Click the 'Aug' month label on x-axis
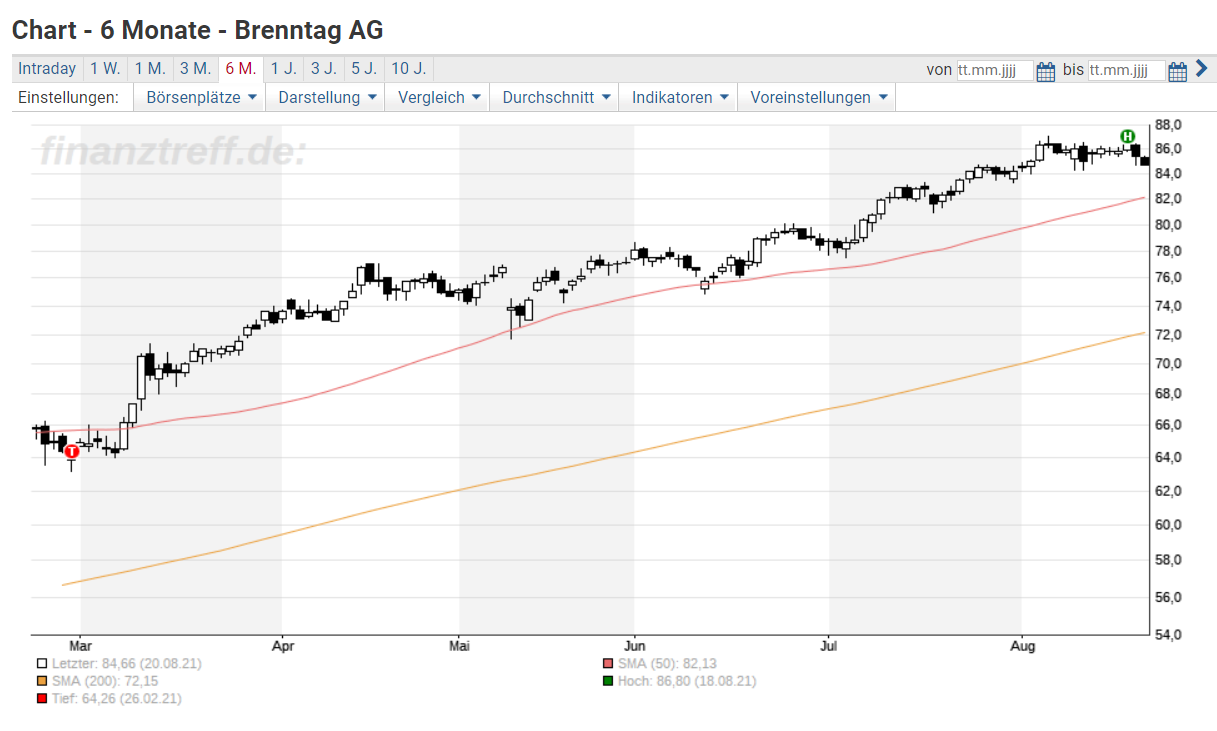The image size is (1217, 731). tap(1021, 646)
